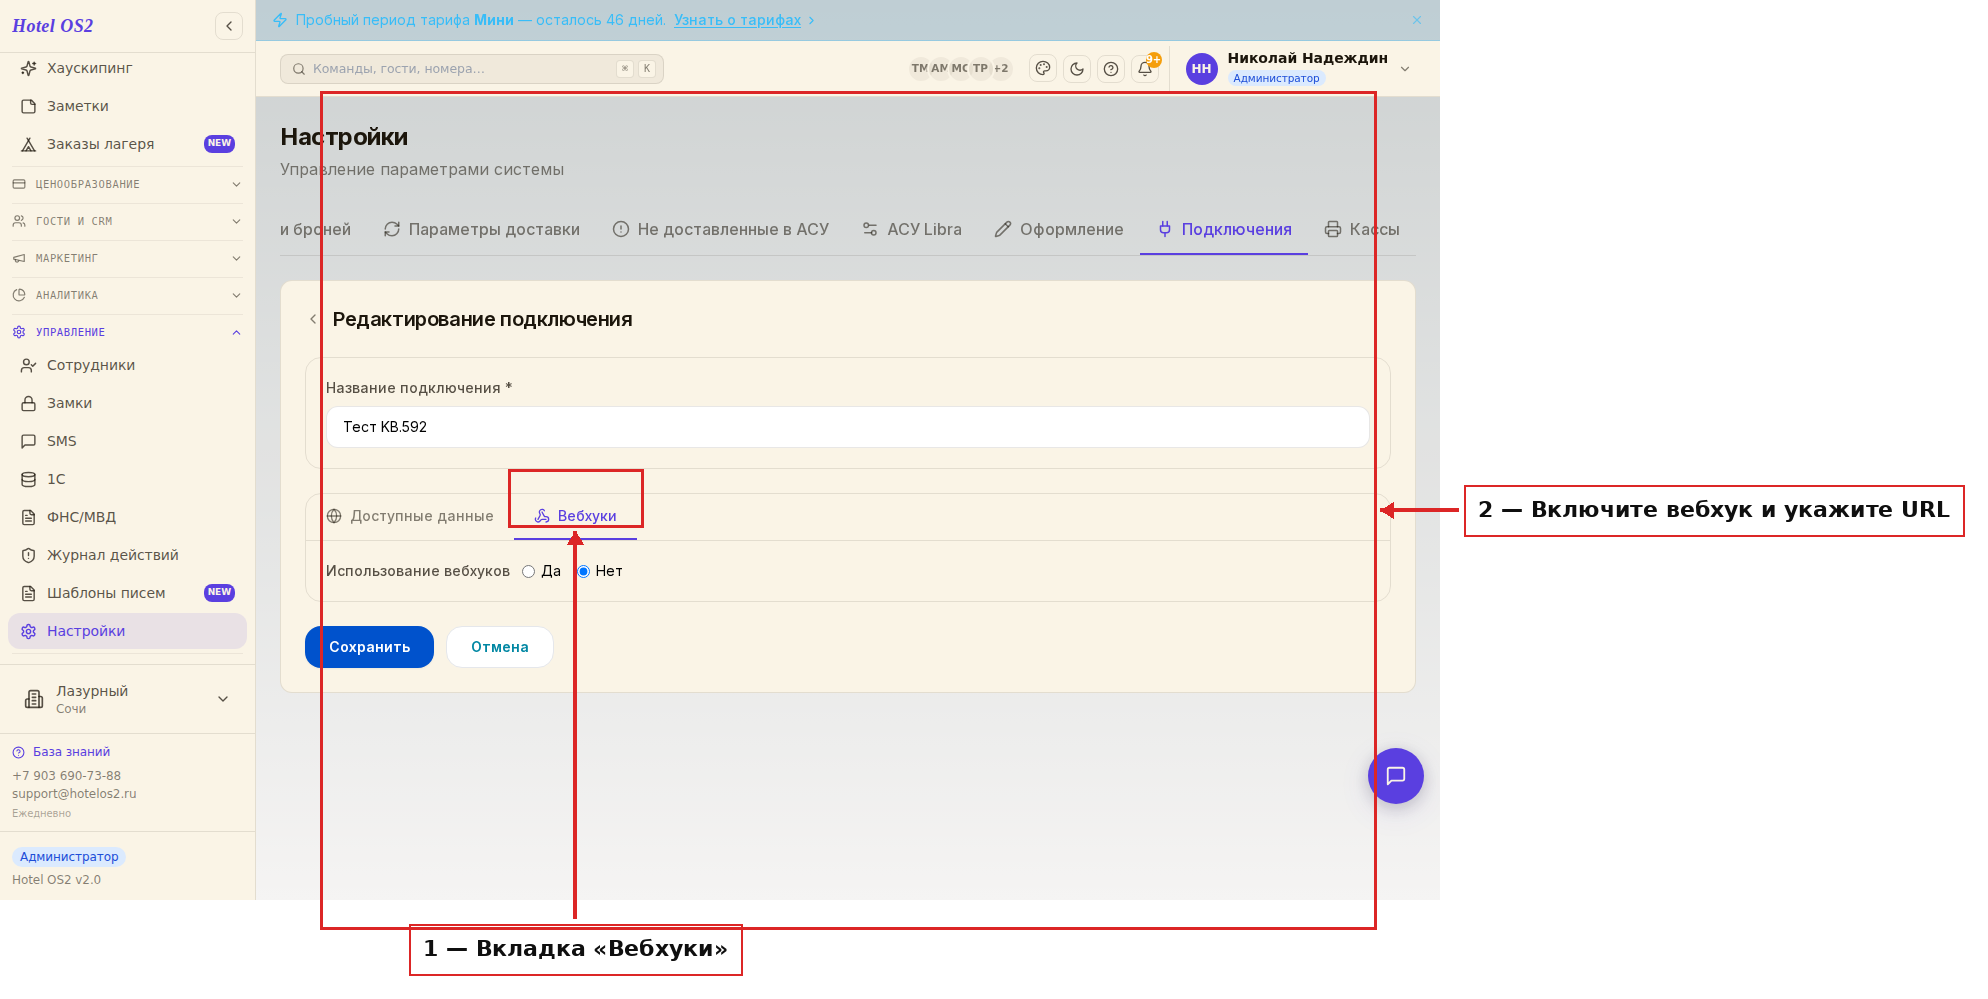Open 1С in the sidebar
The height and width of the screenshot is (999, 1988).
coord(127,479)
